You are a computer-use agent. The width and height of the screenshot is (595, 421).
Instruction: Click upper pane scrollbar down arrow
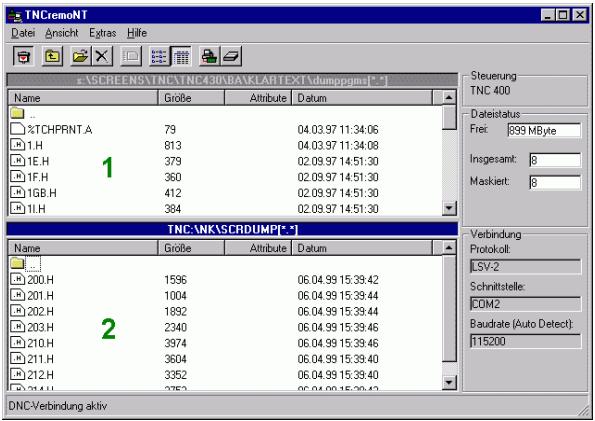[x=449, y=208]
